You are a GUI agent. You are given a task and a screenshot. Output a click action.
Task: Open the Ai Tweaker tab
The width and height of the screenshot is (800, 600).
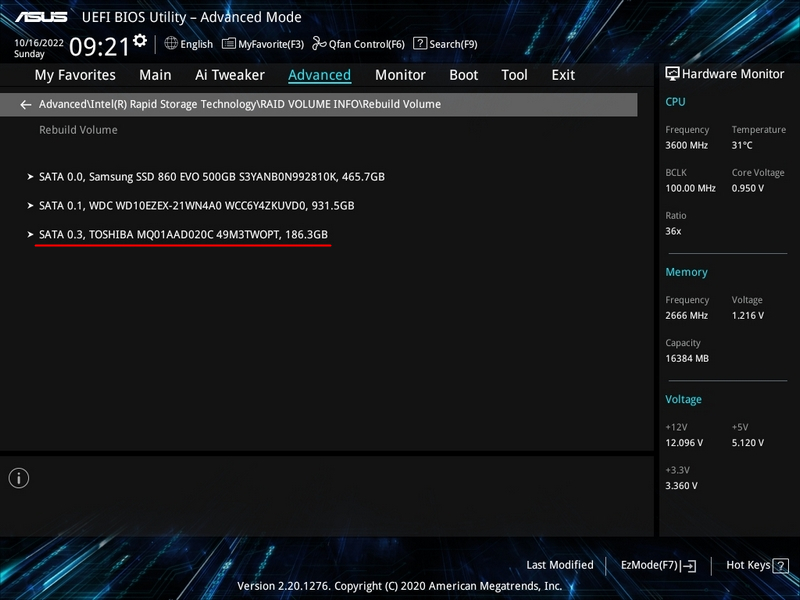230,75
